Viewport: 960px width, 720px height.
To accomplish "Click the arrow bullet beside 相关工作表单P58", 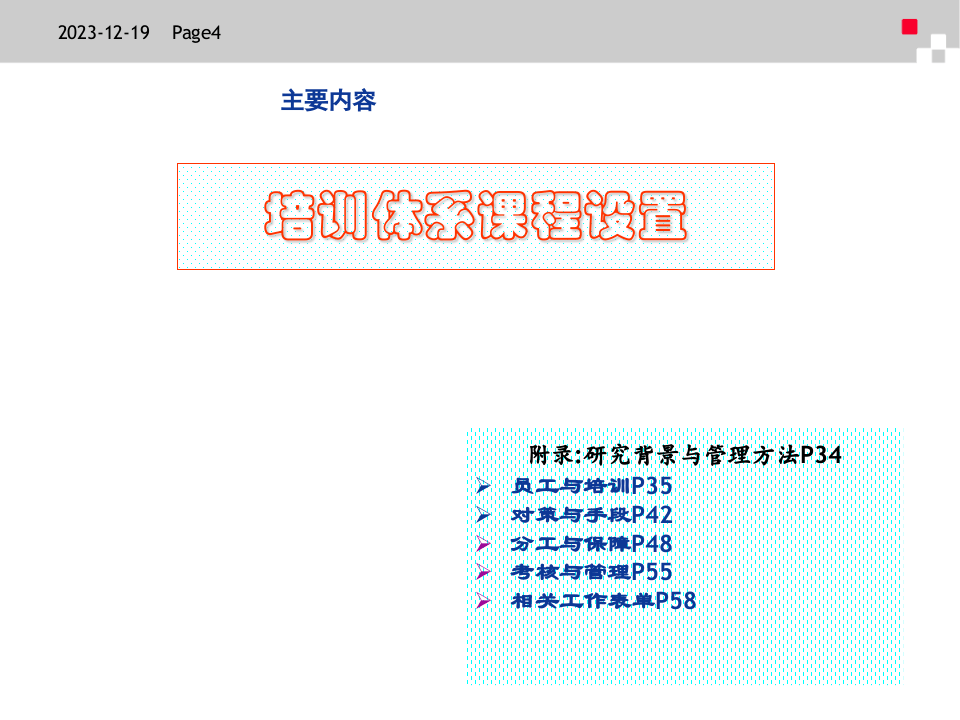I will click(x=483, y=601).
